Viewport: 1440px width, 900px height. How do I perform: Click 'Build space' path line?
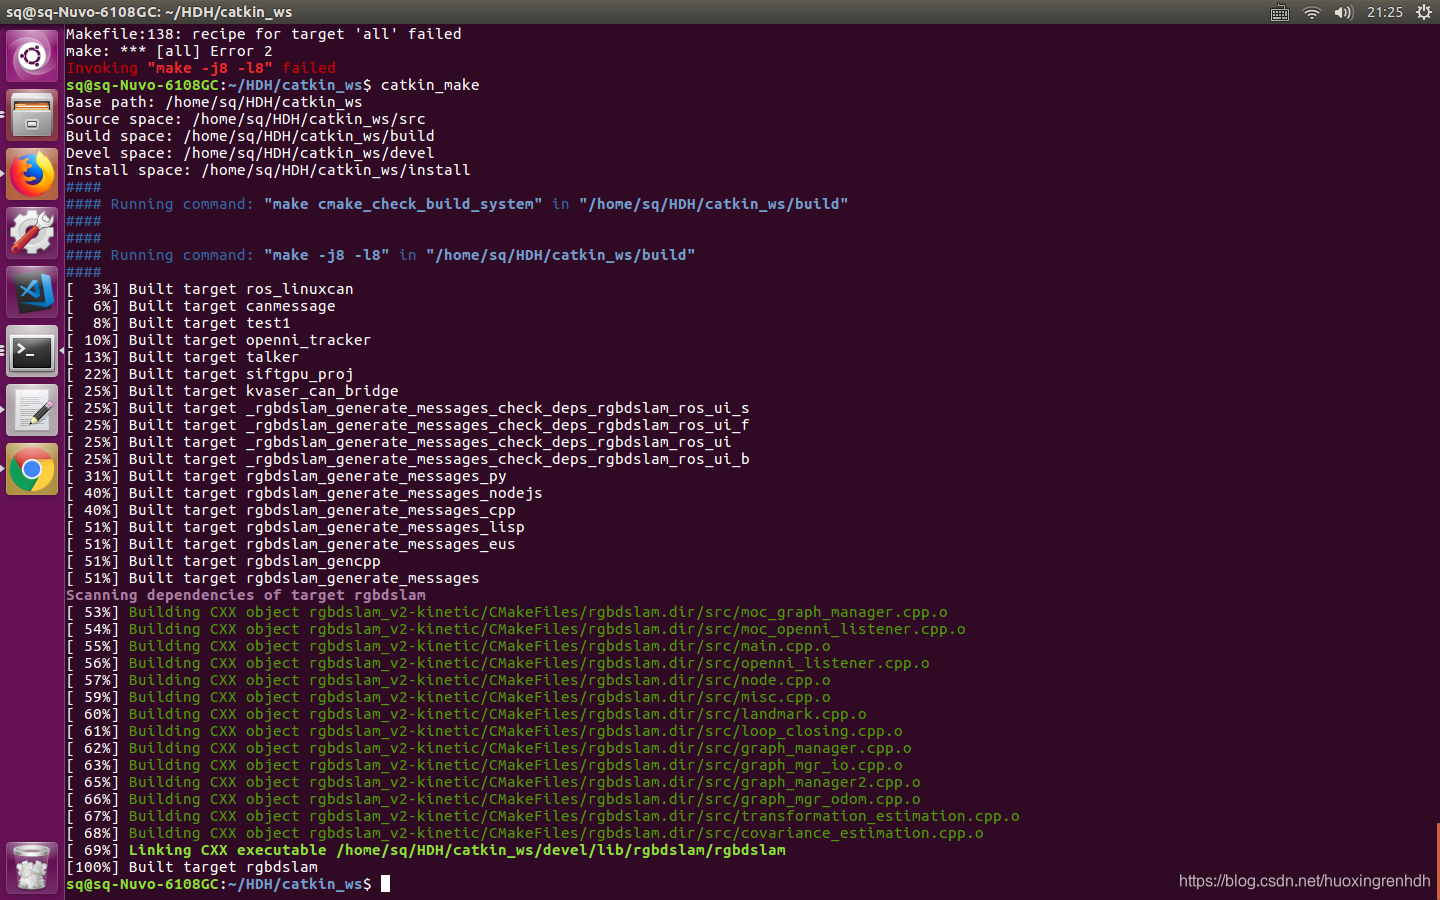click(250, 136)
